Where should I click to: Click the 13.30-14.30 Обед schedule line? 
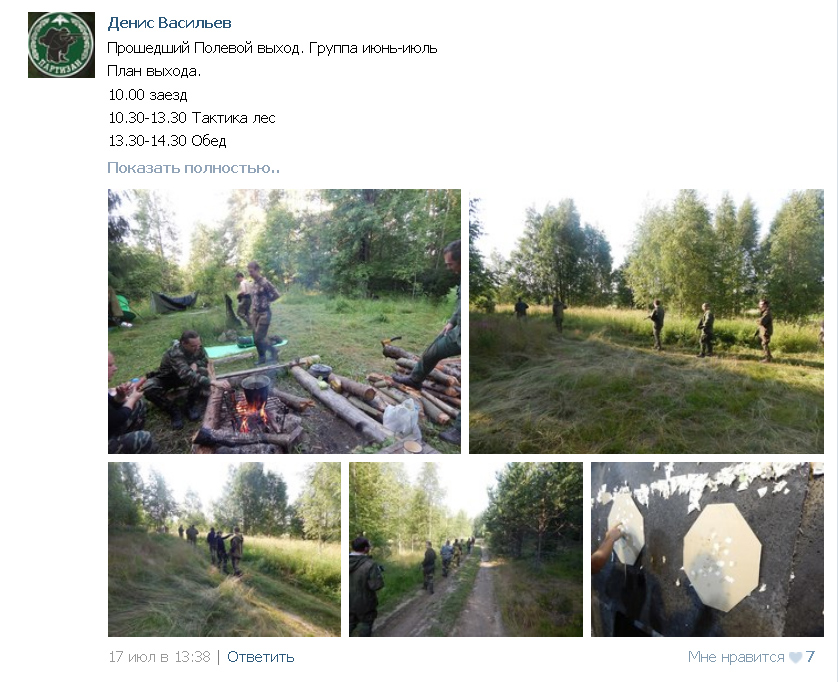(x=167, y=141)
